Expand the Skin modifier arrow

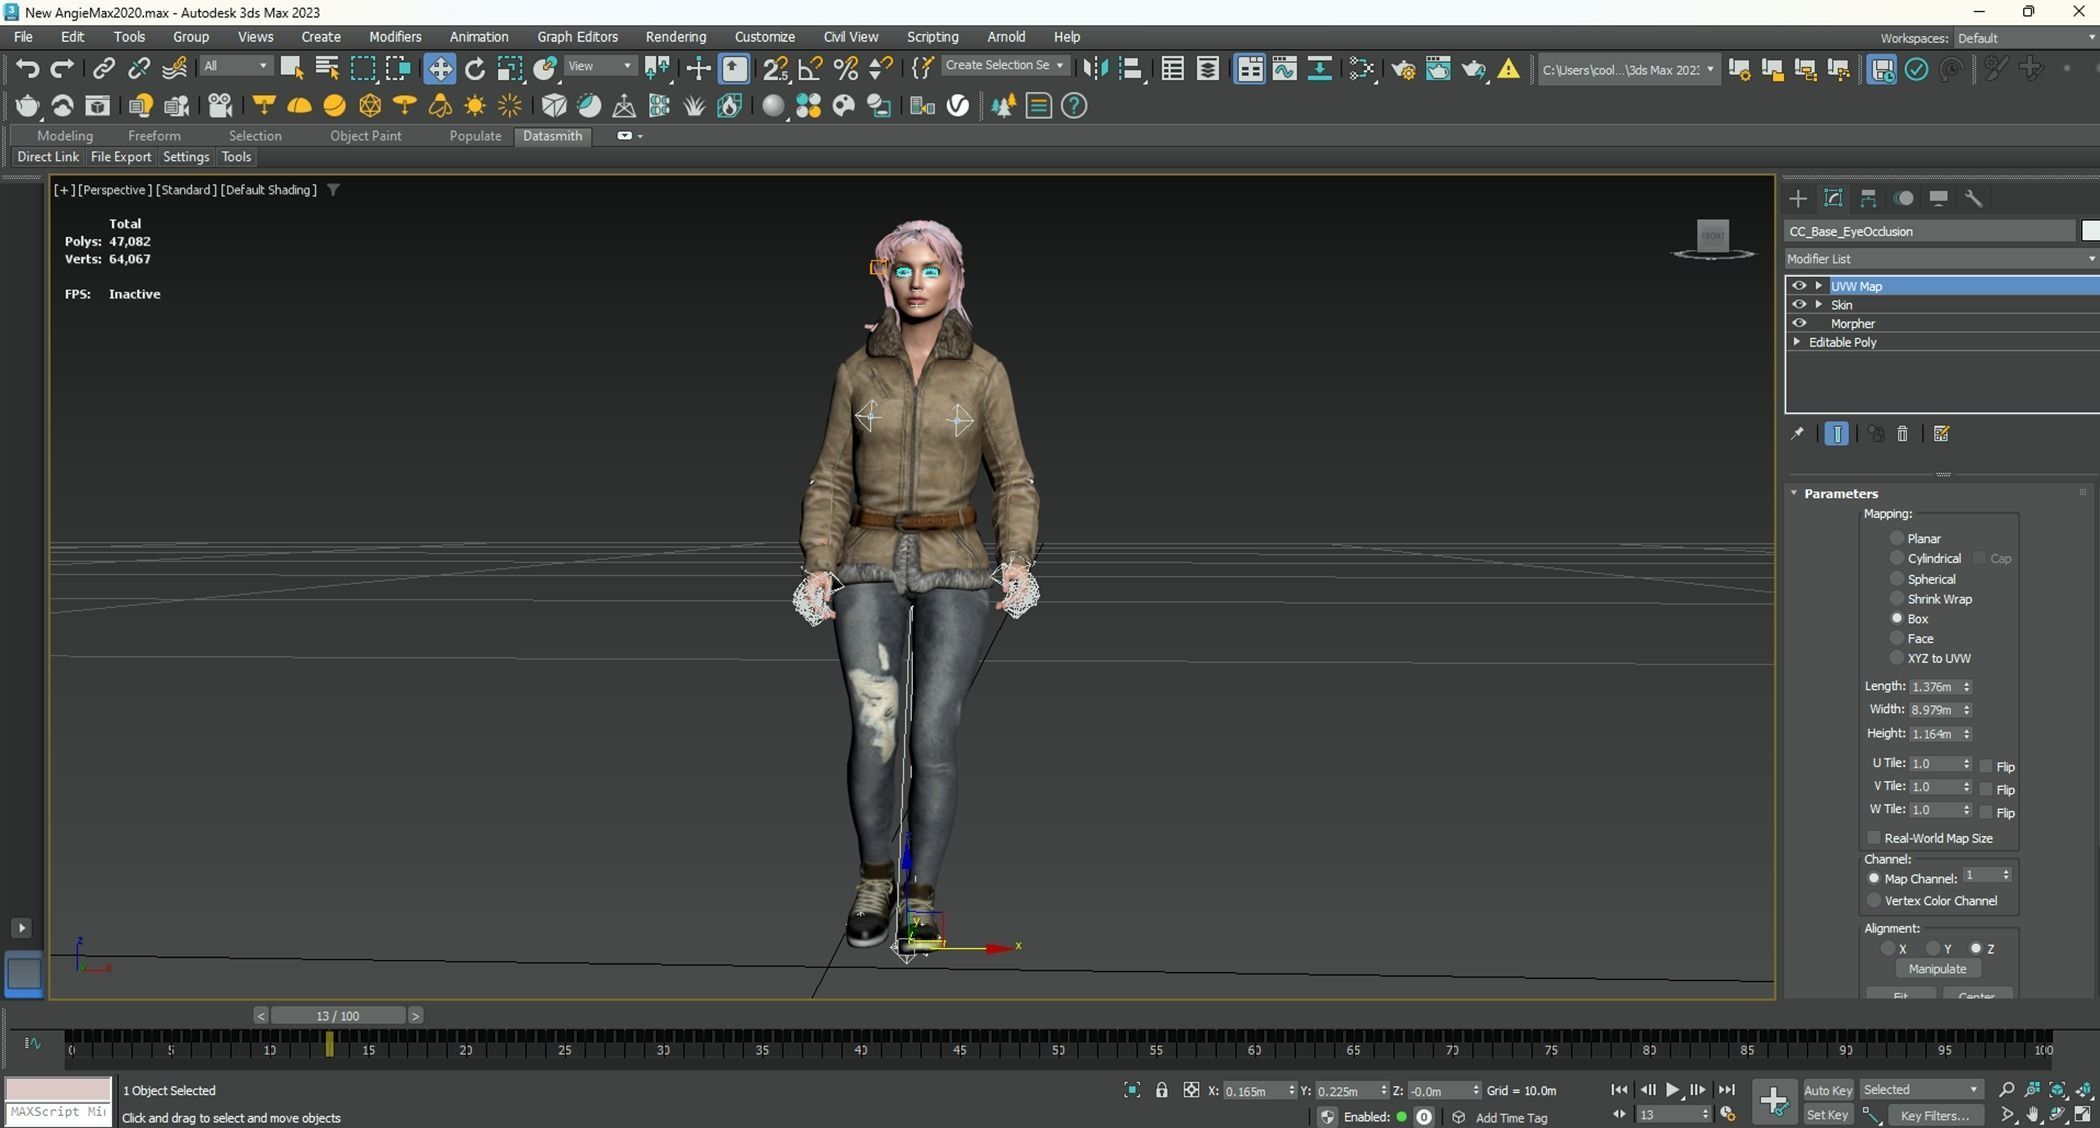point(1819,304)
